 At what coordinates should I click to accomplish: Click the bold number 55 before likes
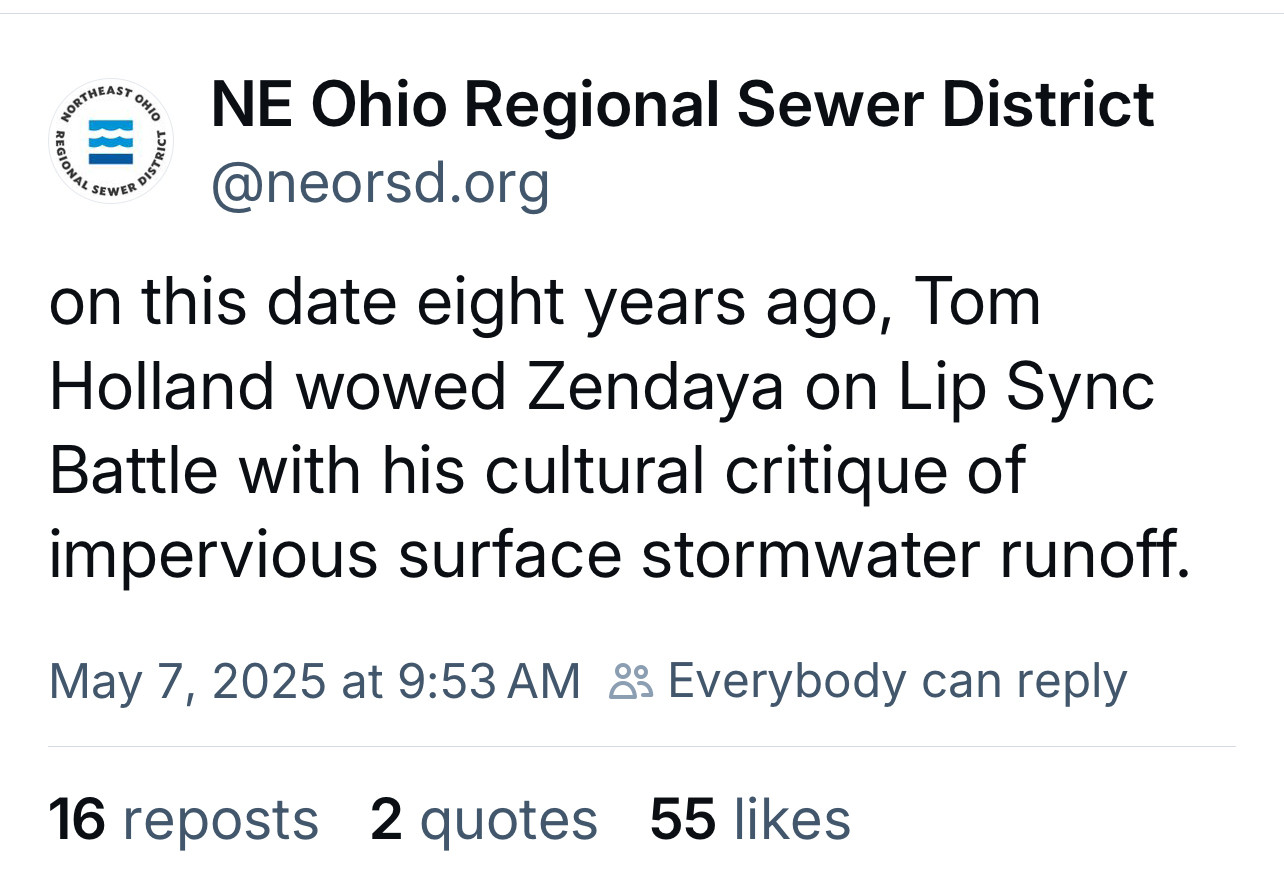pos(683,820)
